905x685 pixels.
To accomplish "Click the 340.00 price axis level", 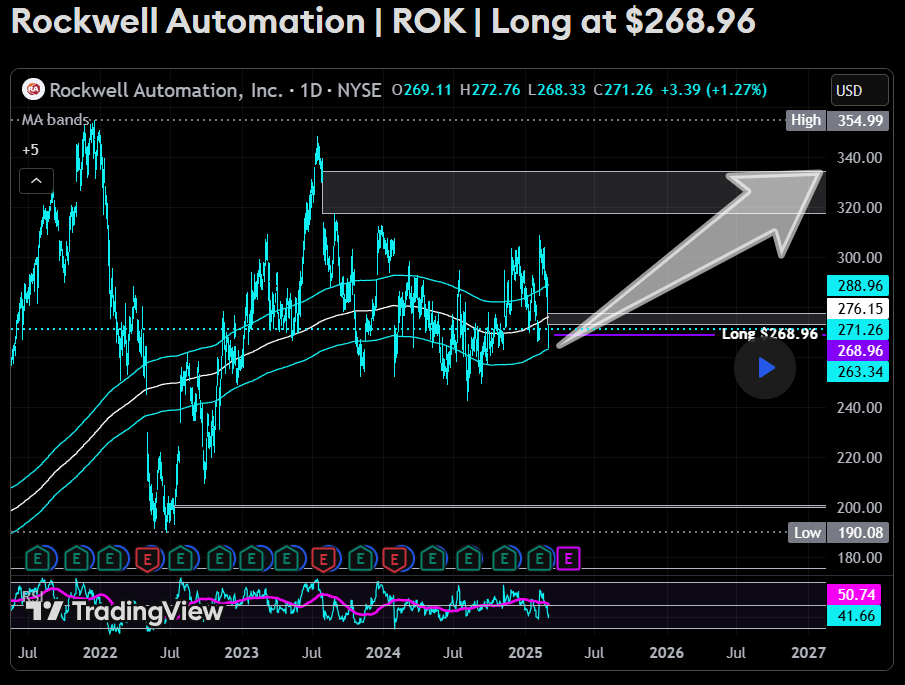I will point(859,158).
